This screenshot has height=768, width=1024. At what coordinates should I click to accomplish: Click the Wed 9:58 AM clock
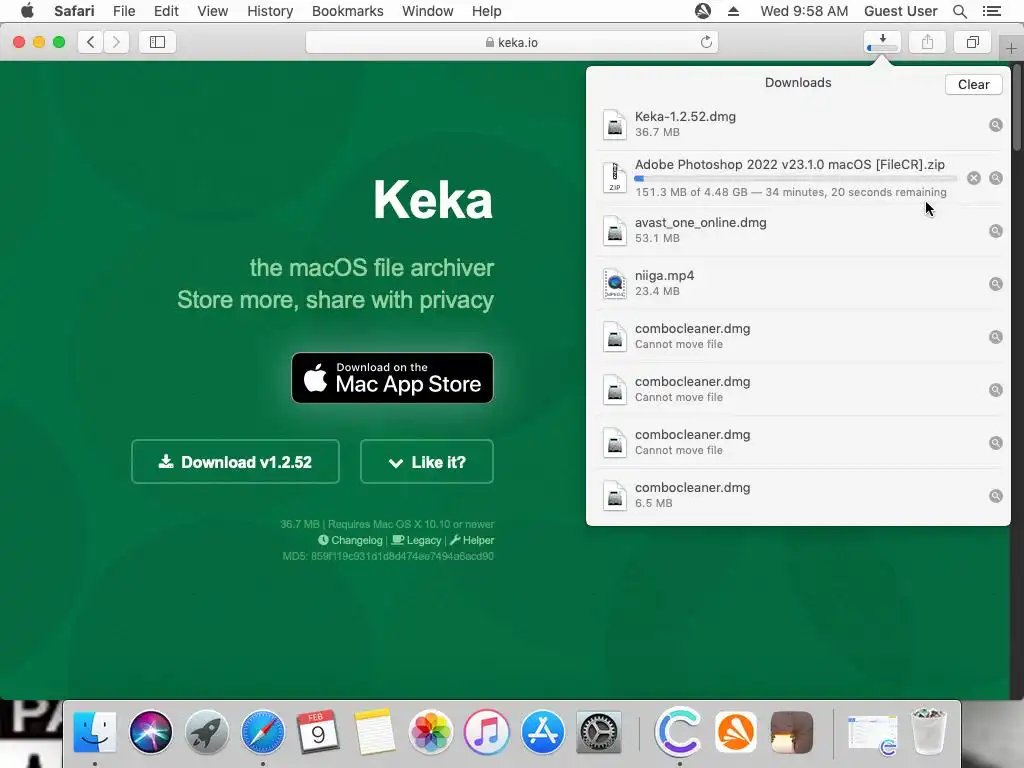coord(804,11)
